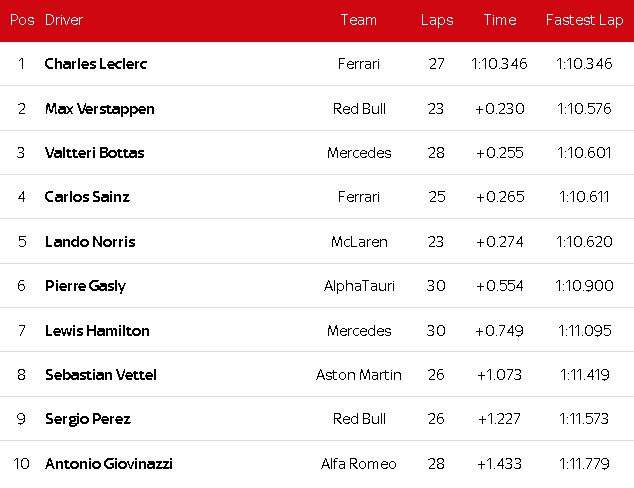Image resolution: width=634 pixels, height=488 pixels.
Task: Click the Pos column header
Action: click(x=21, y=20)
